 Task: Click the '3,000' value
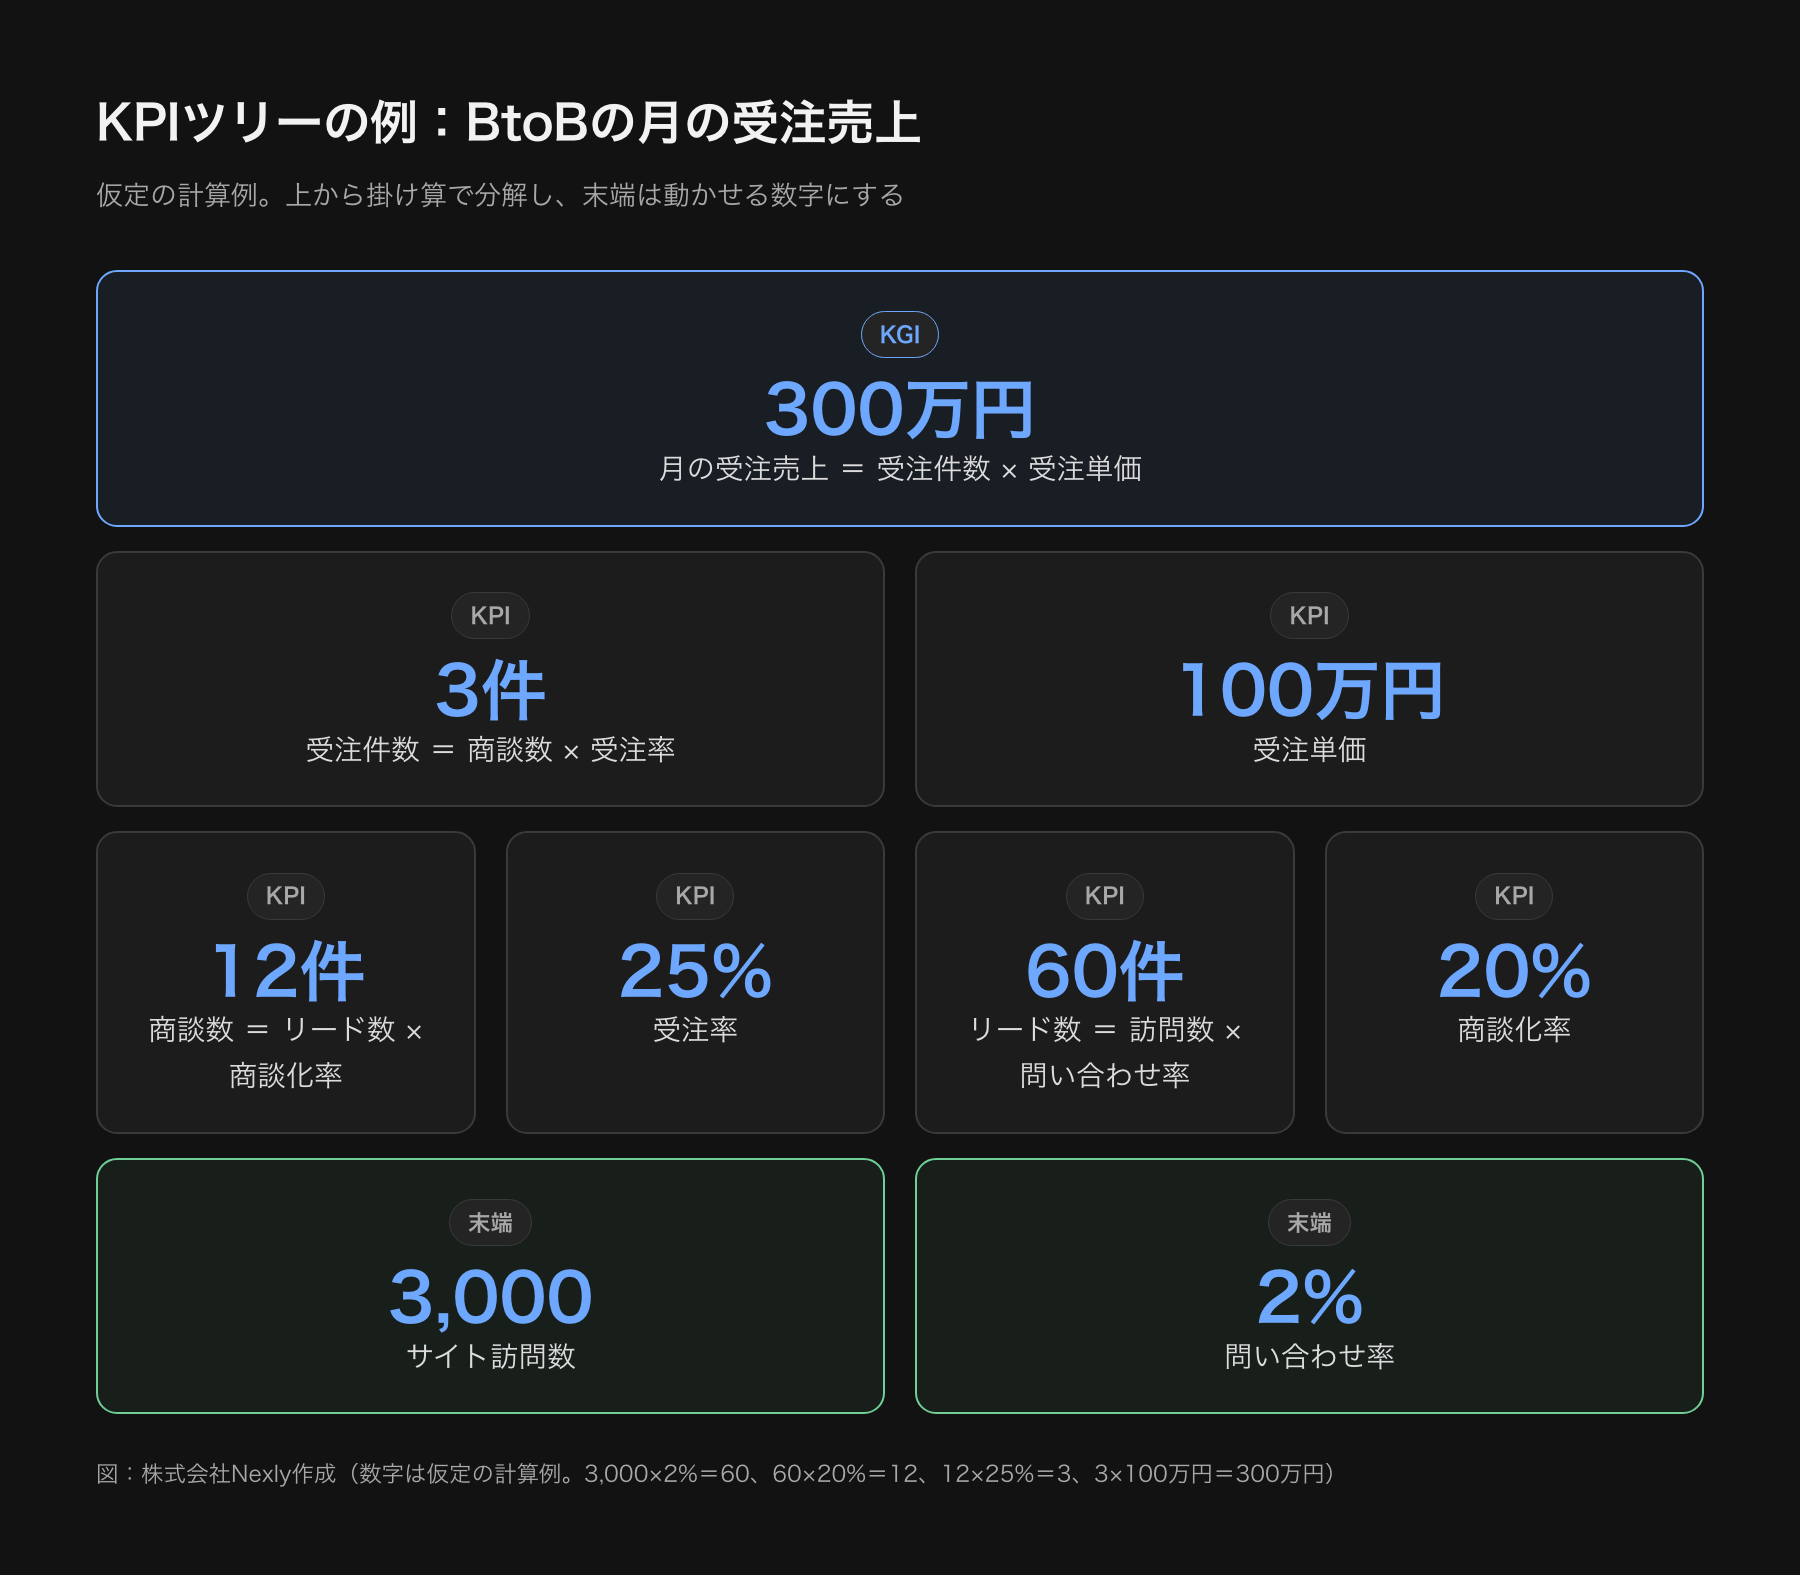pos(490,1297)
